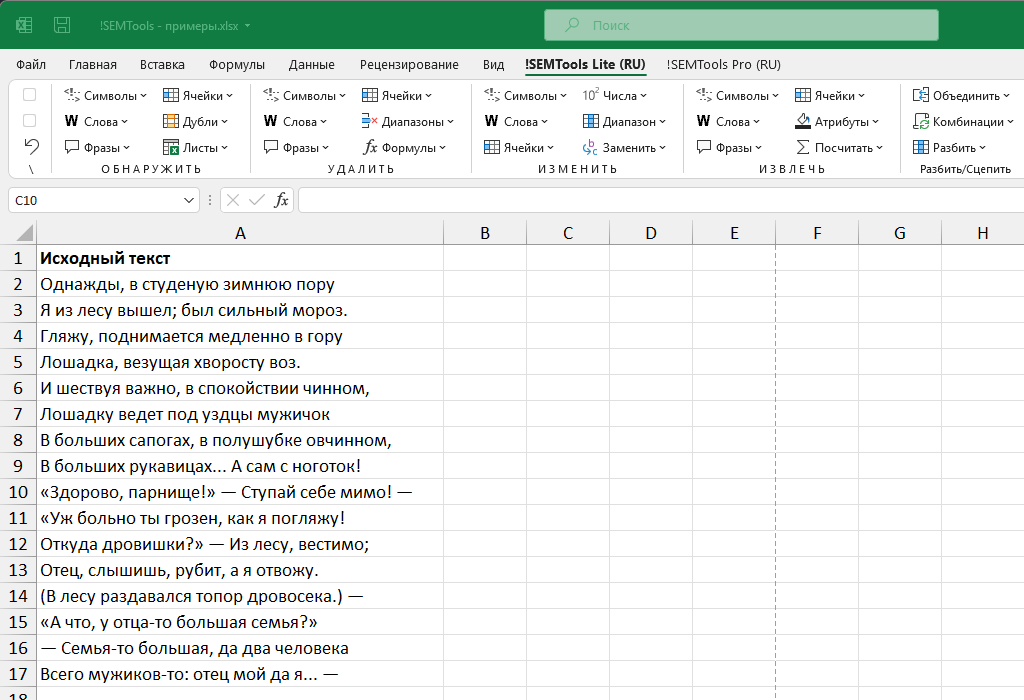Switch to !SEMTools Pro (RU) tab
Viewport: 1024px width, 700px height.
723,65
